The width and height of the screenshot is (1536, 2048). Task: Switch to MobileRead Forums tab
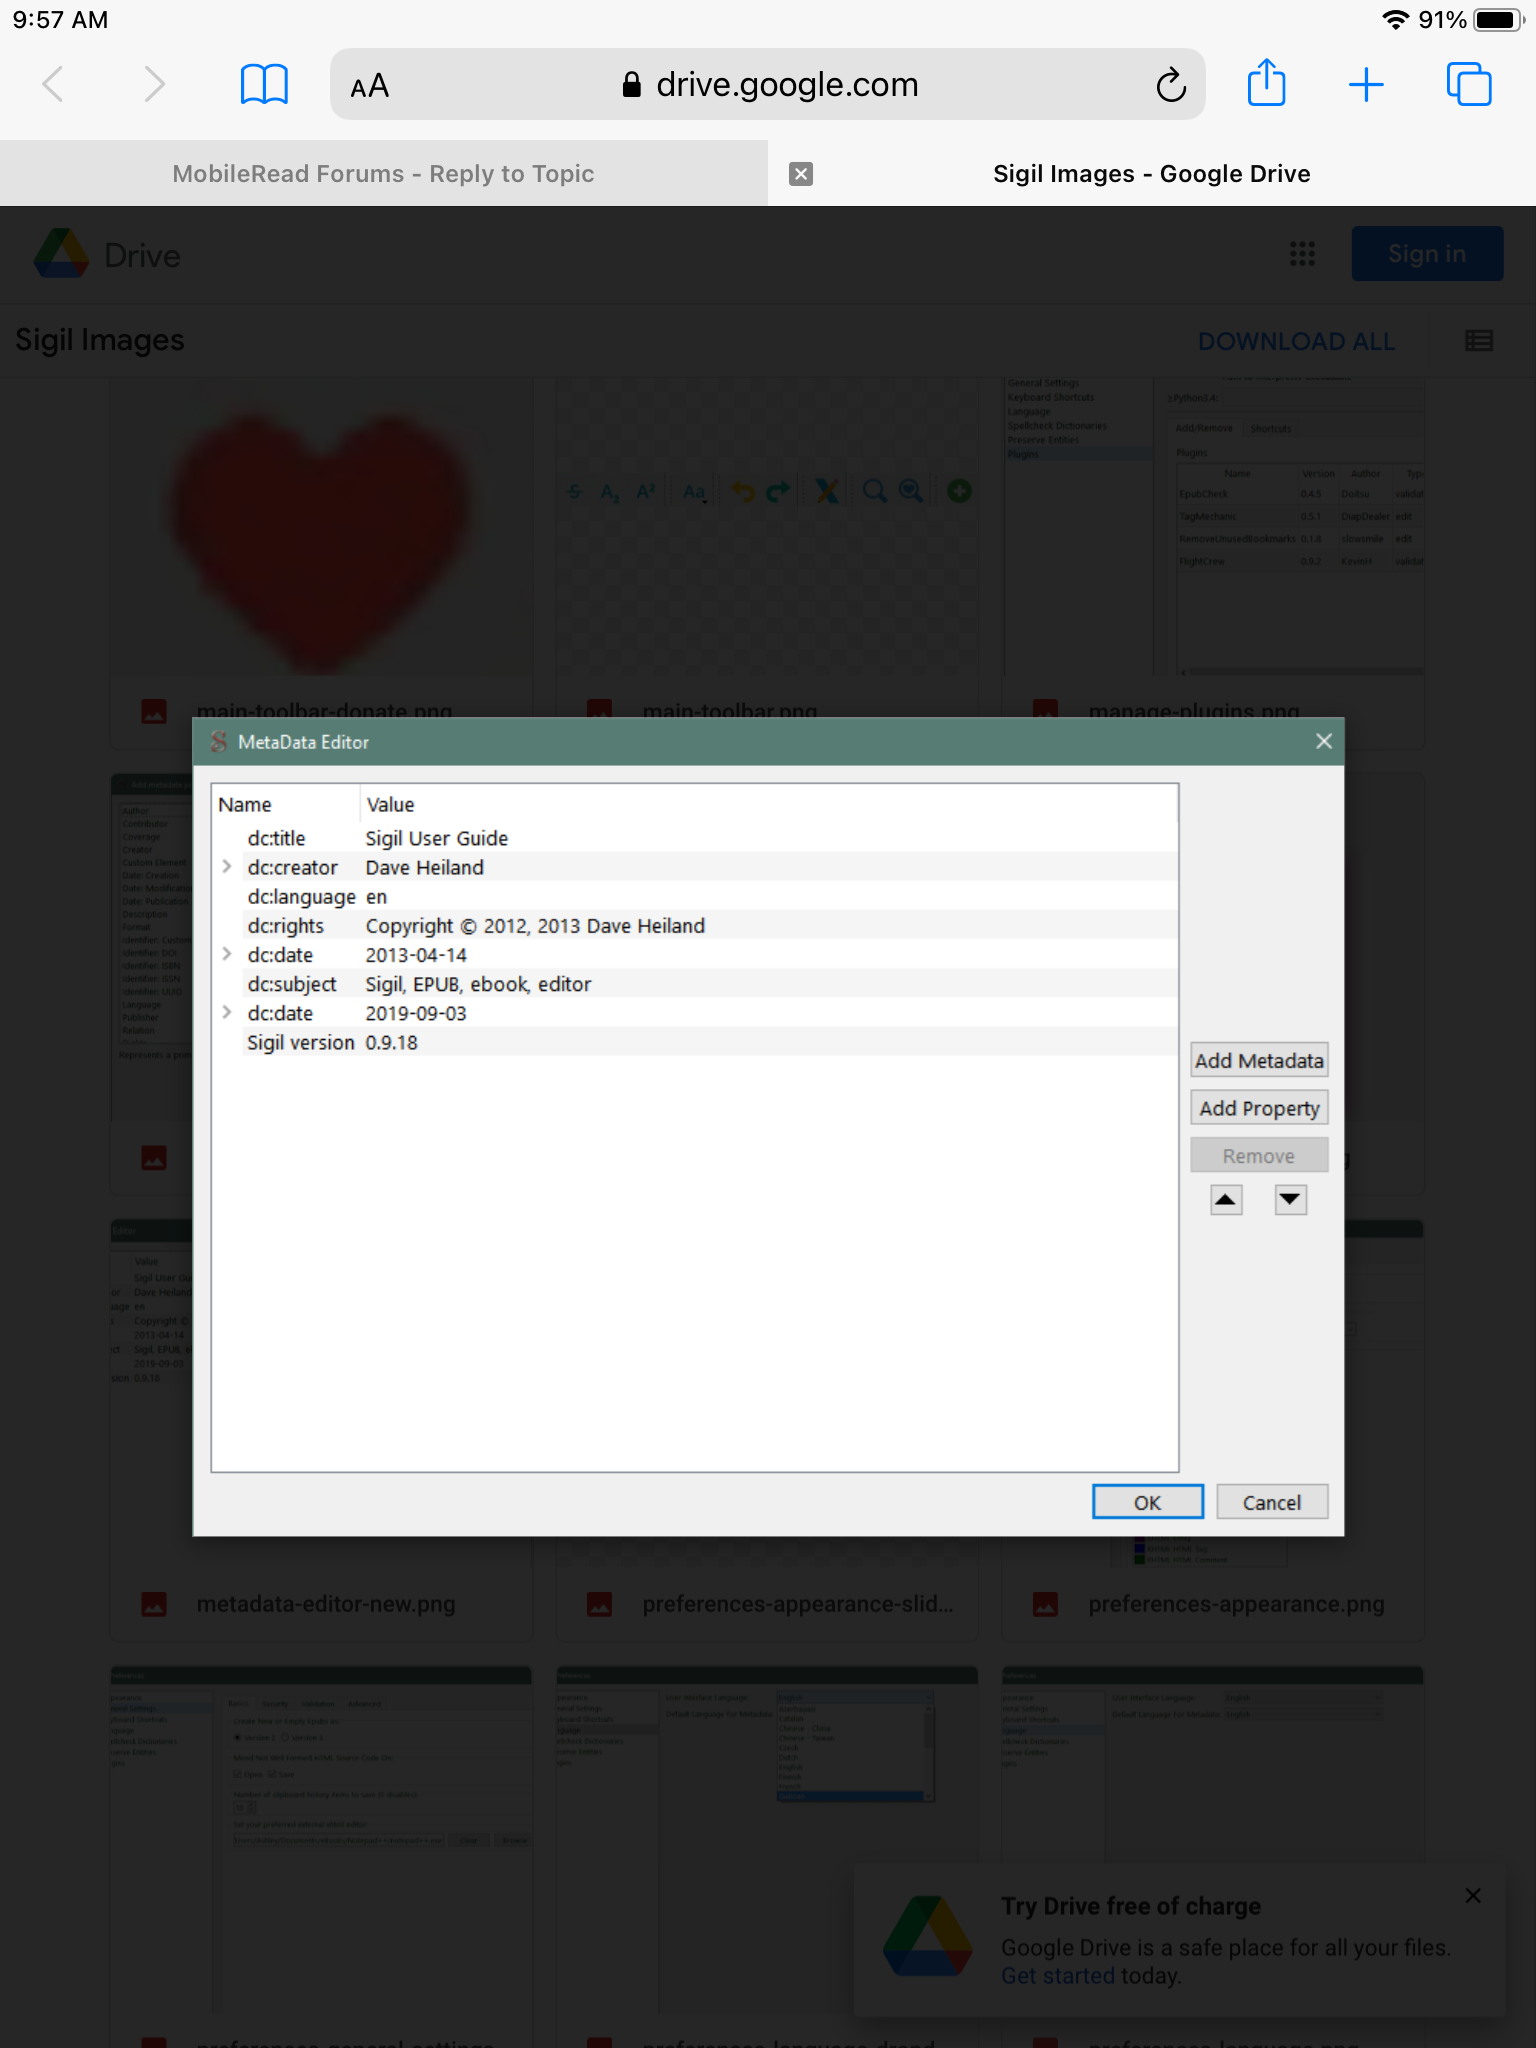(x=384, y=174)
